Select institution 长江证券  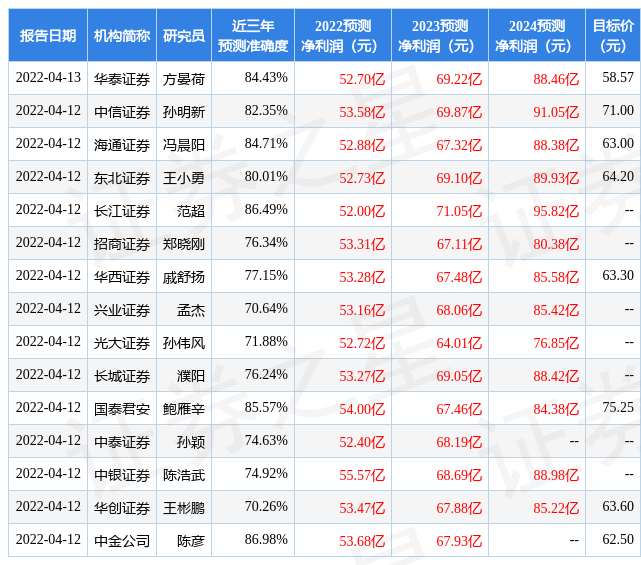tap(122, 211)
